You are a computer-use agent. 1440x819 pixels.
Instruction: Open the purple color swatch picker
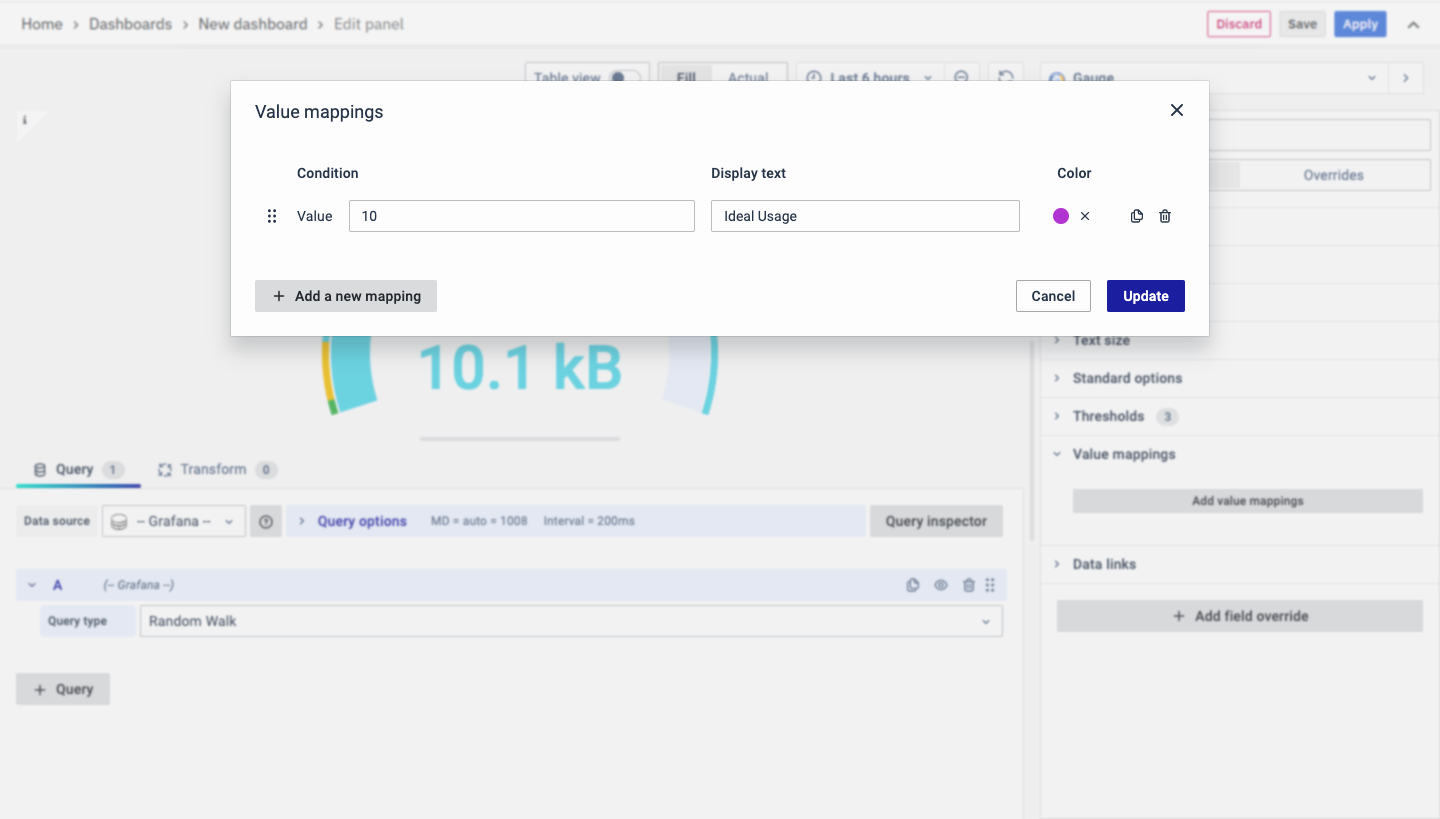pos(1061,216)
